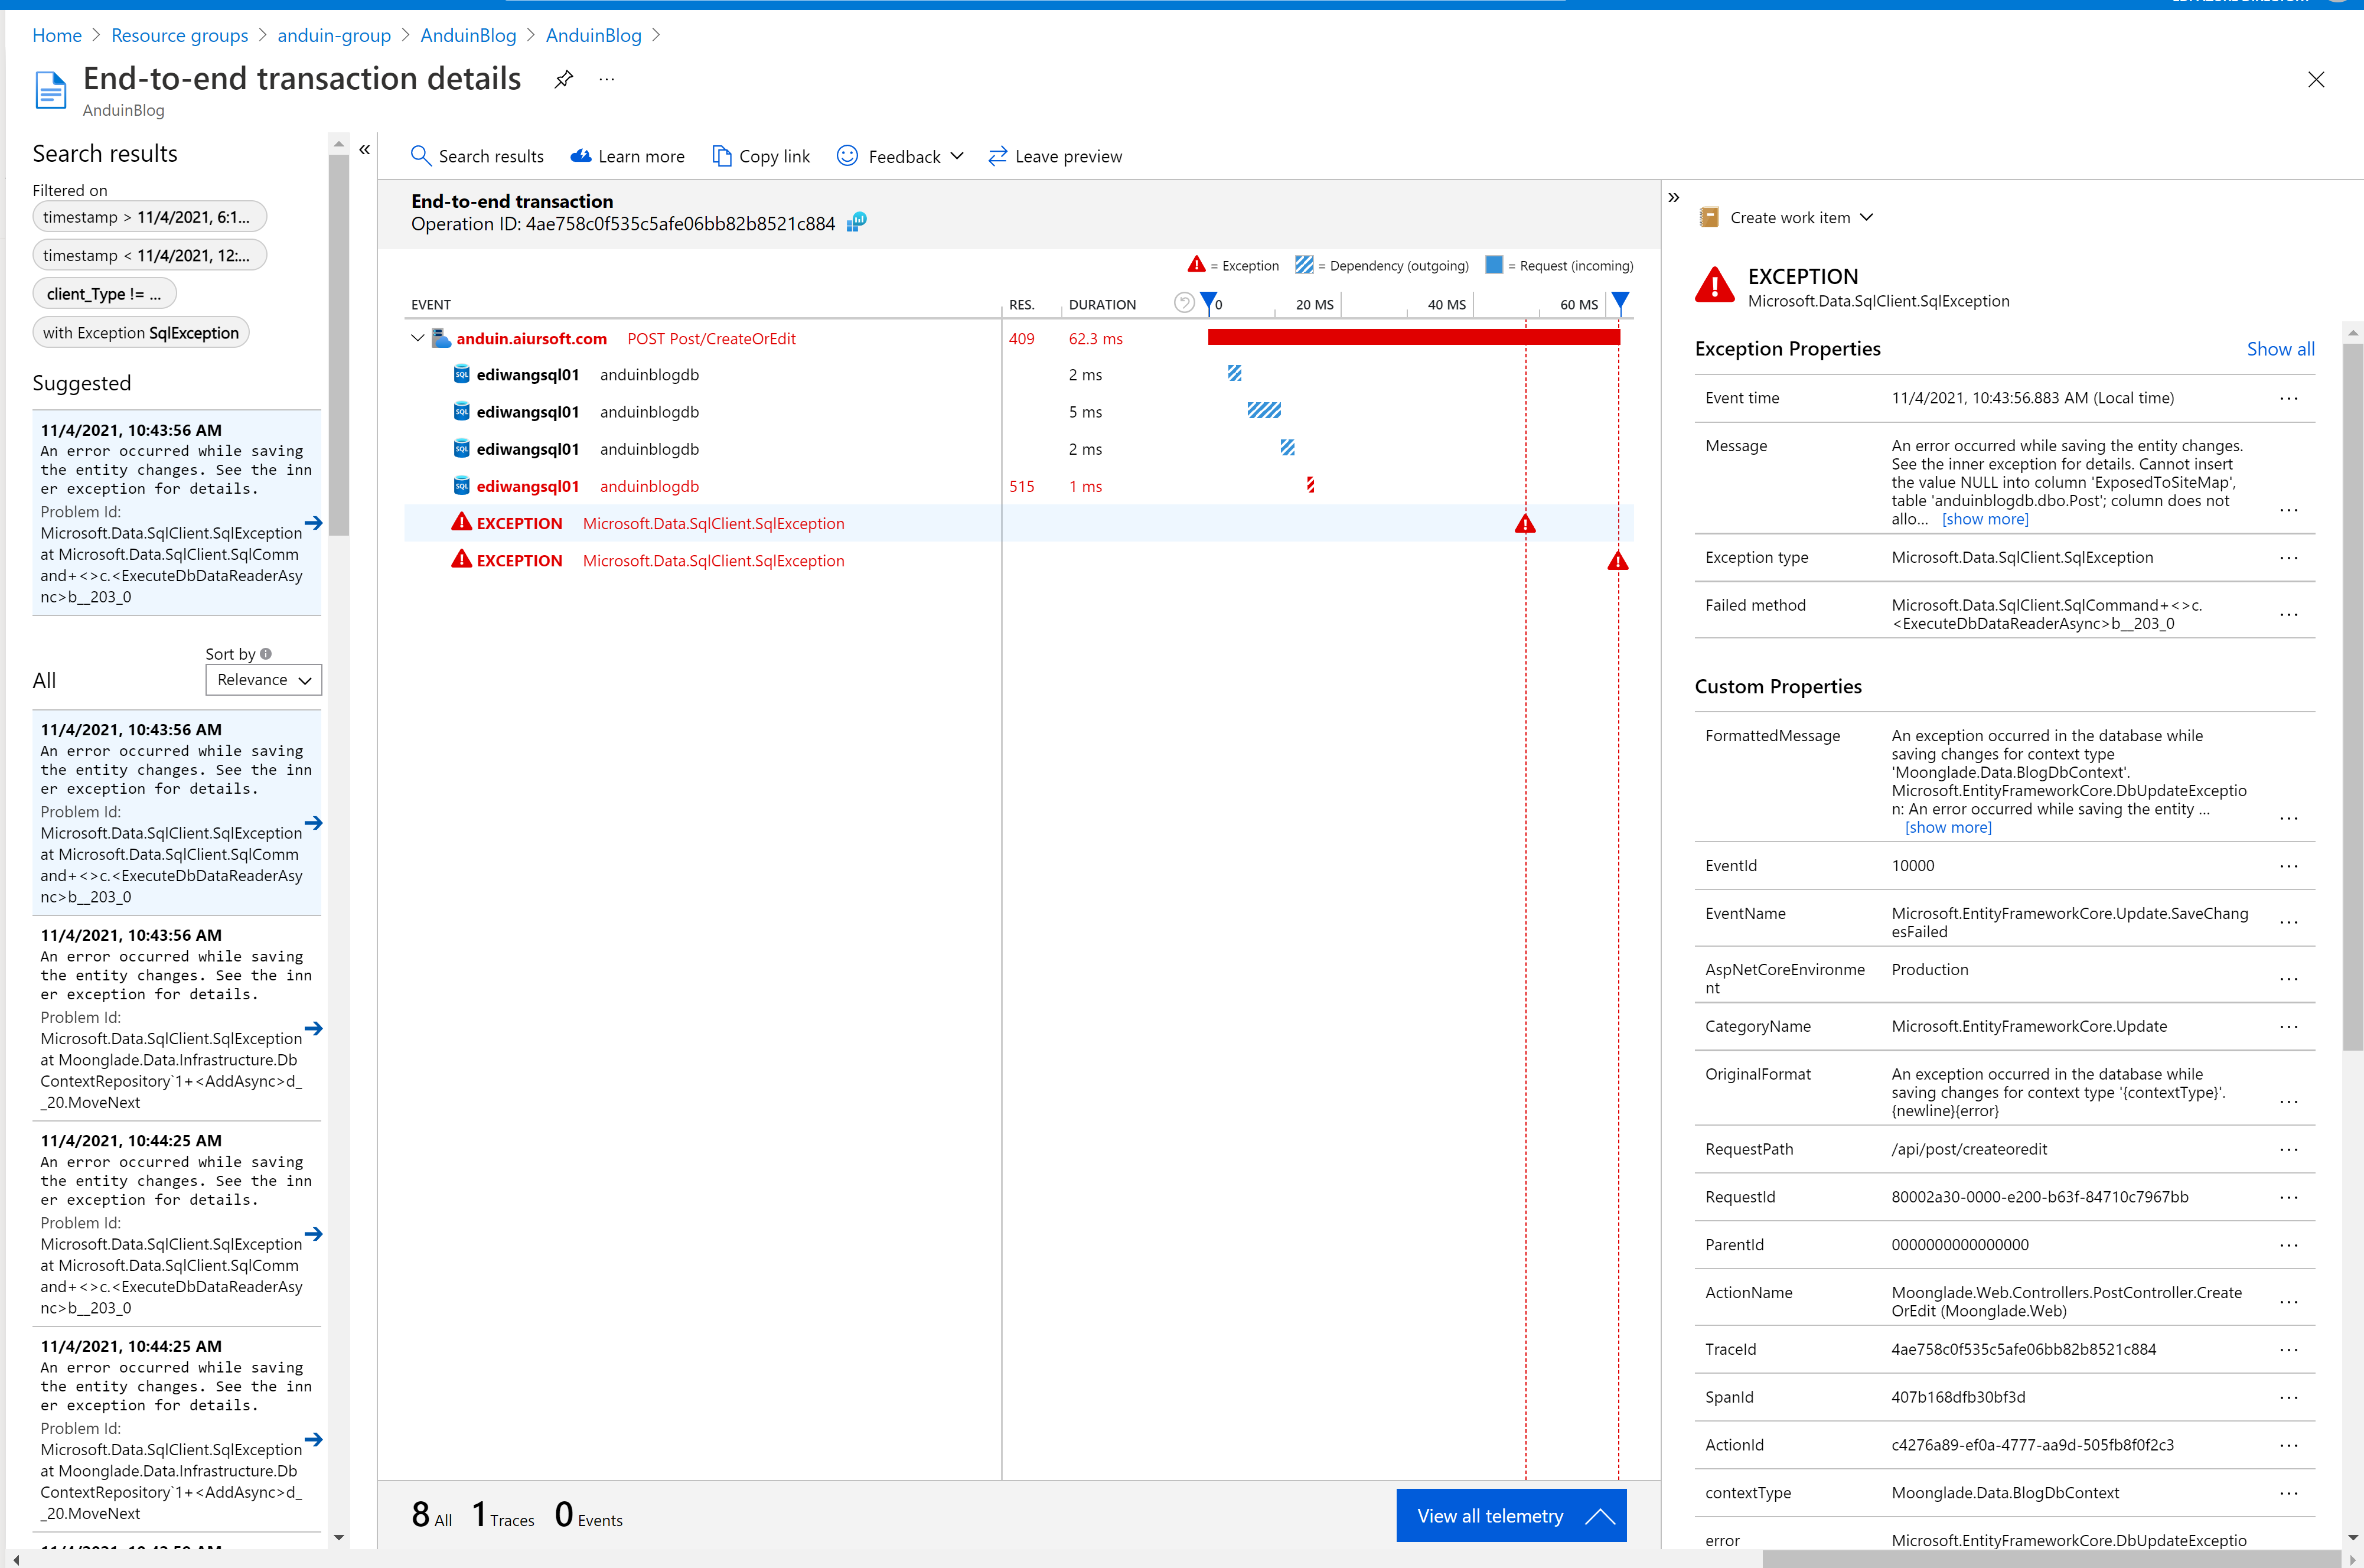2364x1568 pixels.
Task: Click the second exception marker at timeline end
Action: [x=1618, y=561]
